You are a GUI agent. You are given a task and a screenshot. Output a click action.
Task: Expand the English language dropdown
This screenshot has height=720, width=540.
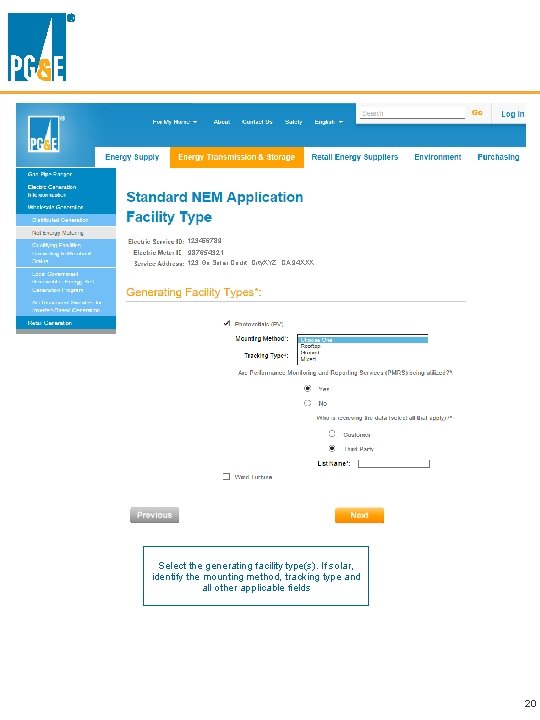329,122
